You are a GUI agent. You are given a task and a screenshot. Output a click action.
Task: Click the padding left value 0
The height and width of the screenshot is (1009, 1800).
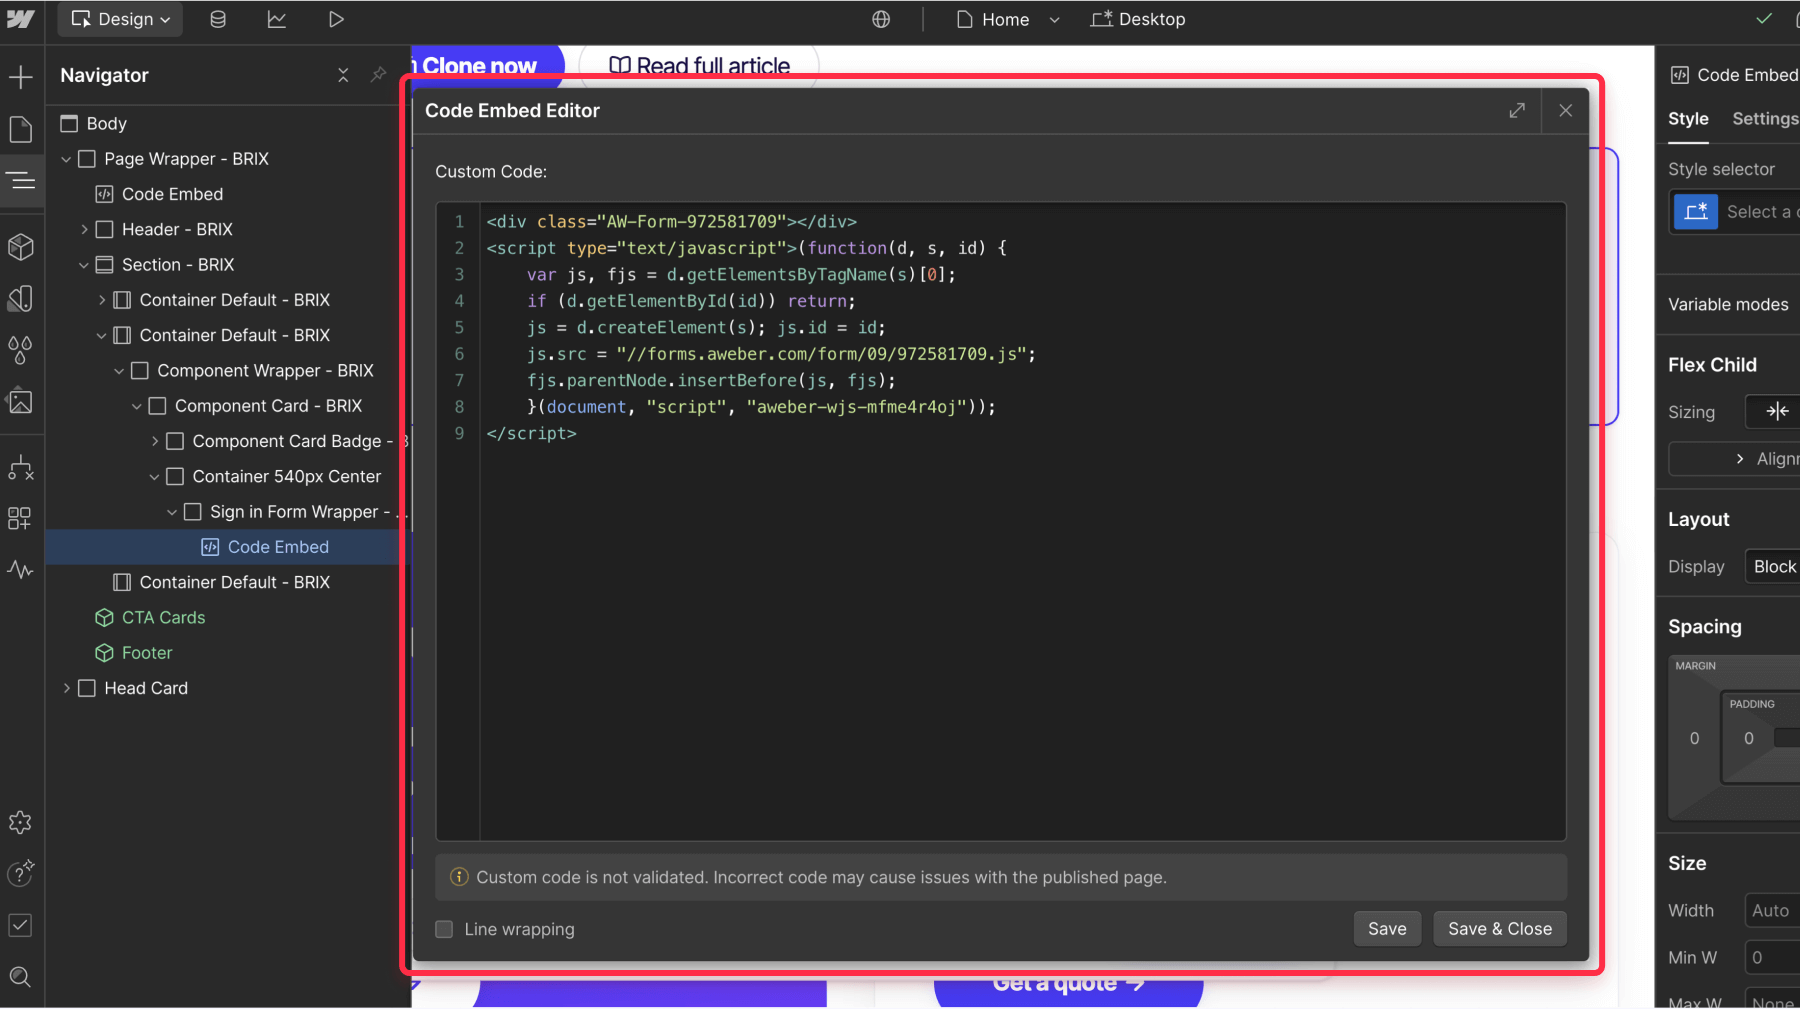tap(1749, 738)
